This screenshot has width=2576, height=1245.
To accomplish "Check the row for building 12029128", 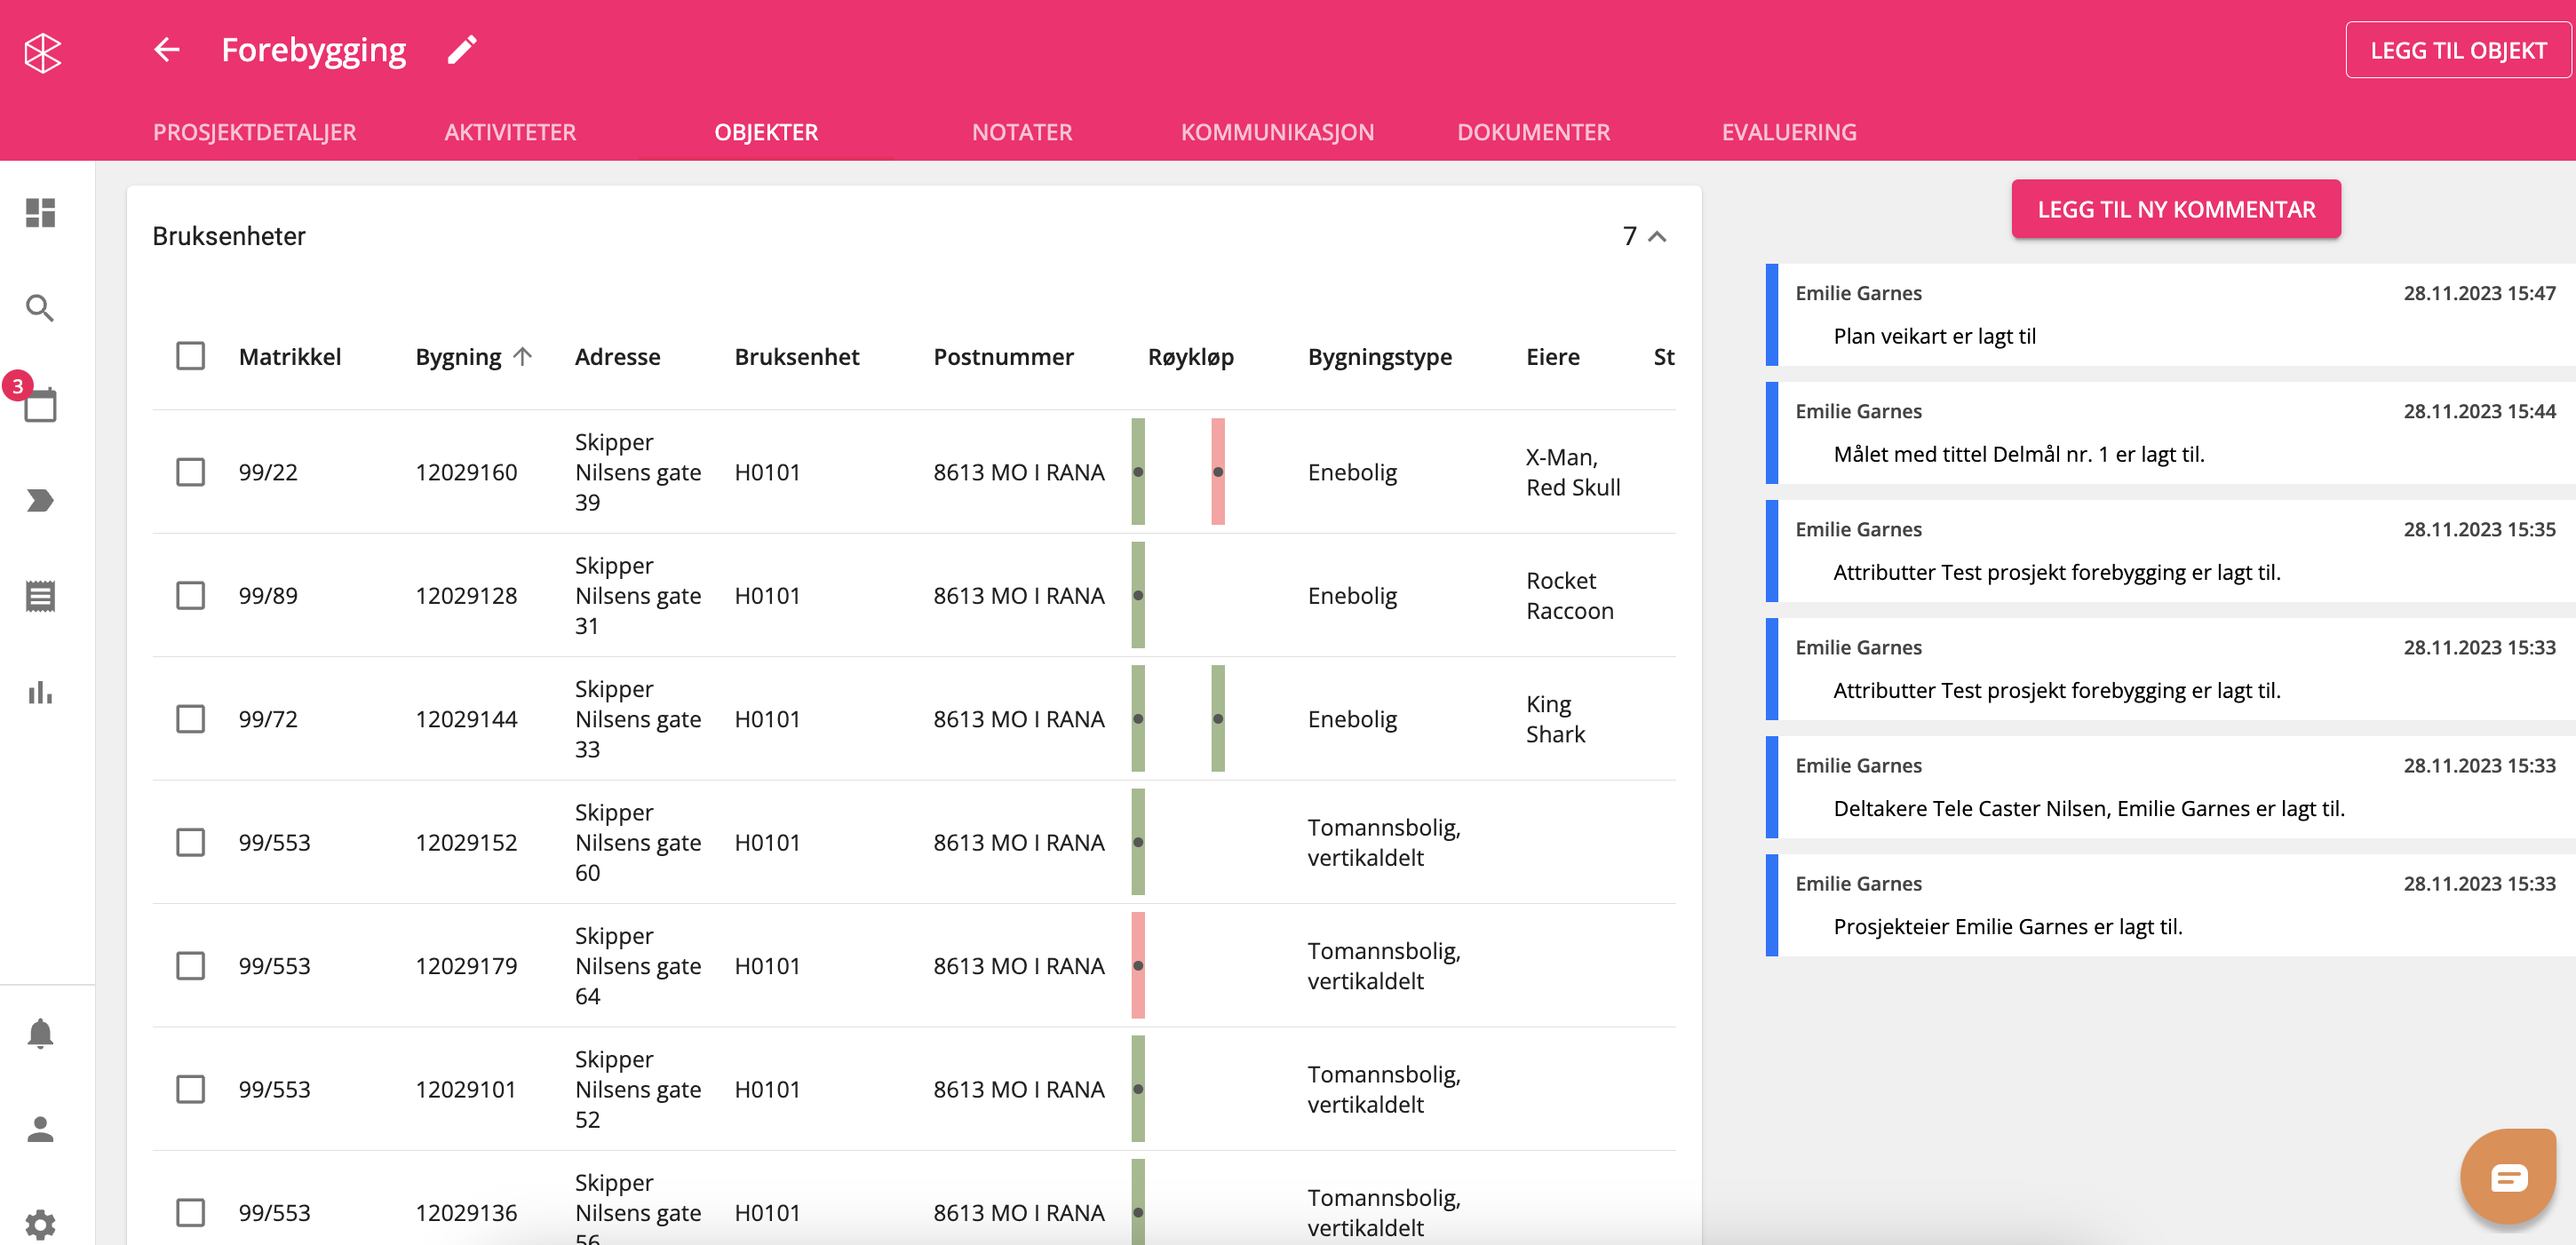I will (x=190, y=595).
